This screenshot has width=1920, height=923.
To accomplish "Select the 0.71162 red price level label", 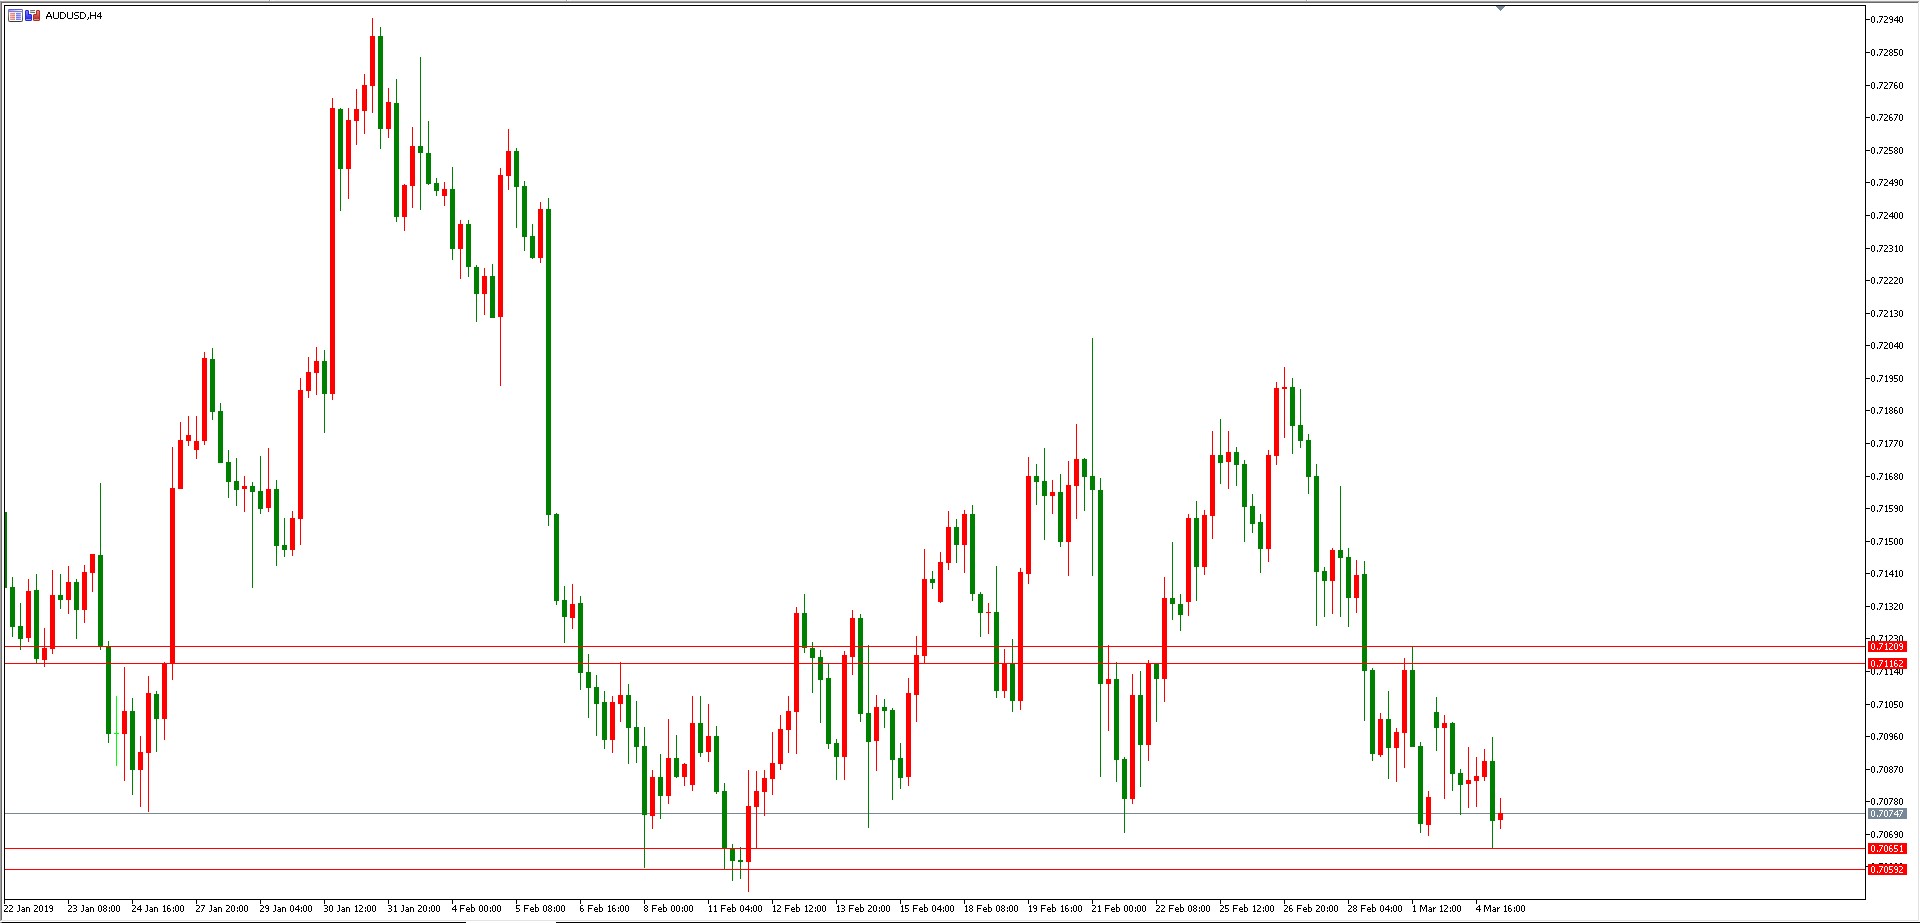I will point(1887,664).
